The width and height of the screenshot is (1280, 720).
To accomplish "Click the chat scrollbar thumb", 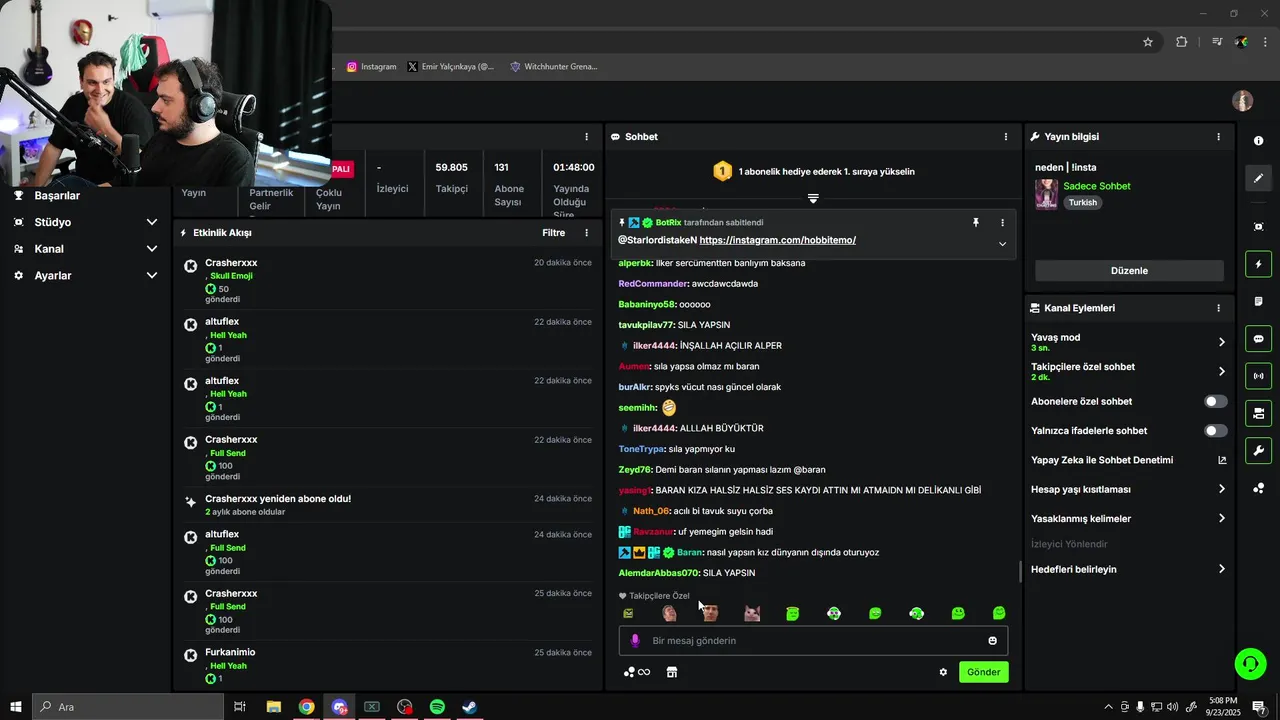I will [1020, 571].
